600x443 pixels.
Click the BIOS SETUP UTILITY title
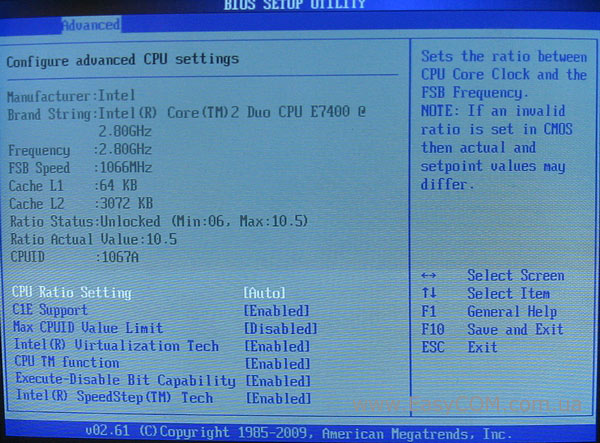(295, 5)
